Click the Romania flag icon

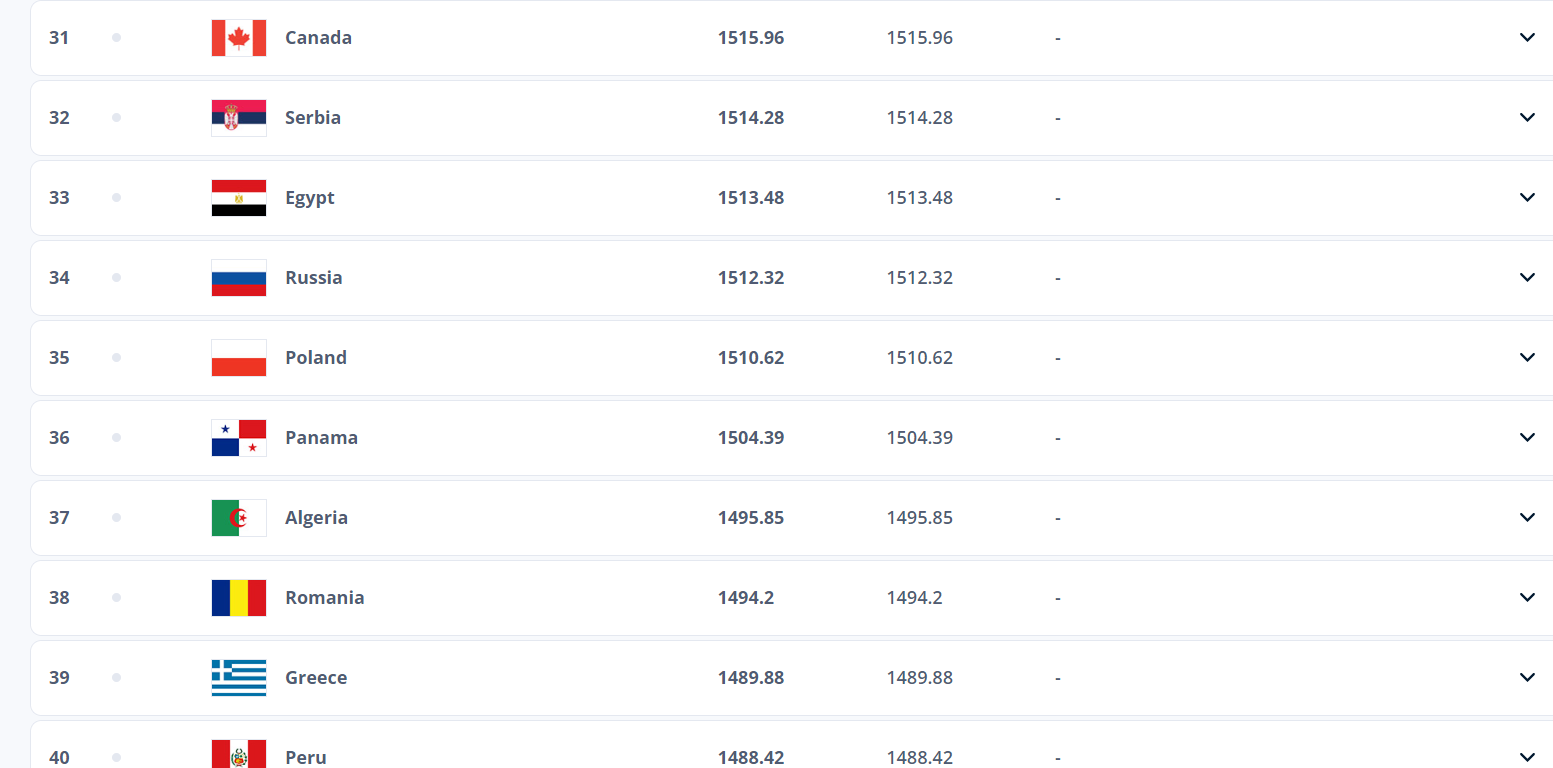click(x=239, y=598)
